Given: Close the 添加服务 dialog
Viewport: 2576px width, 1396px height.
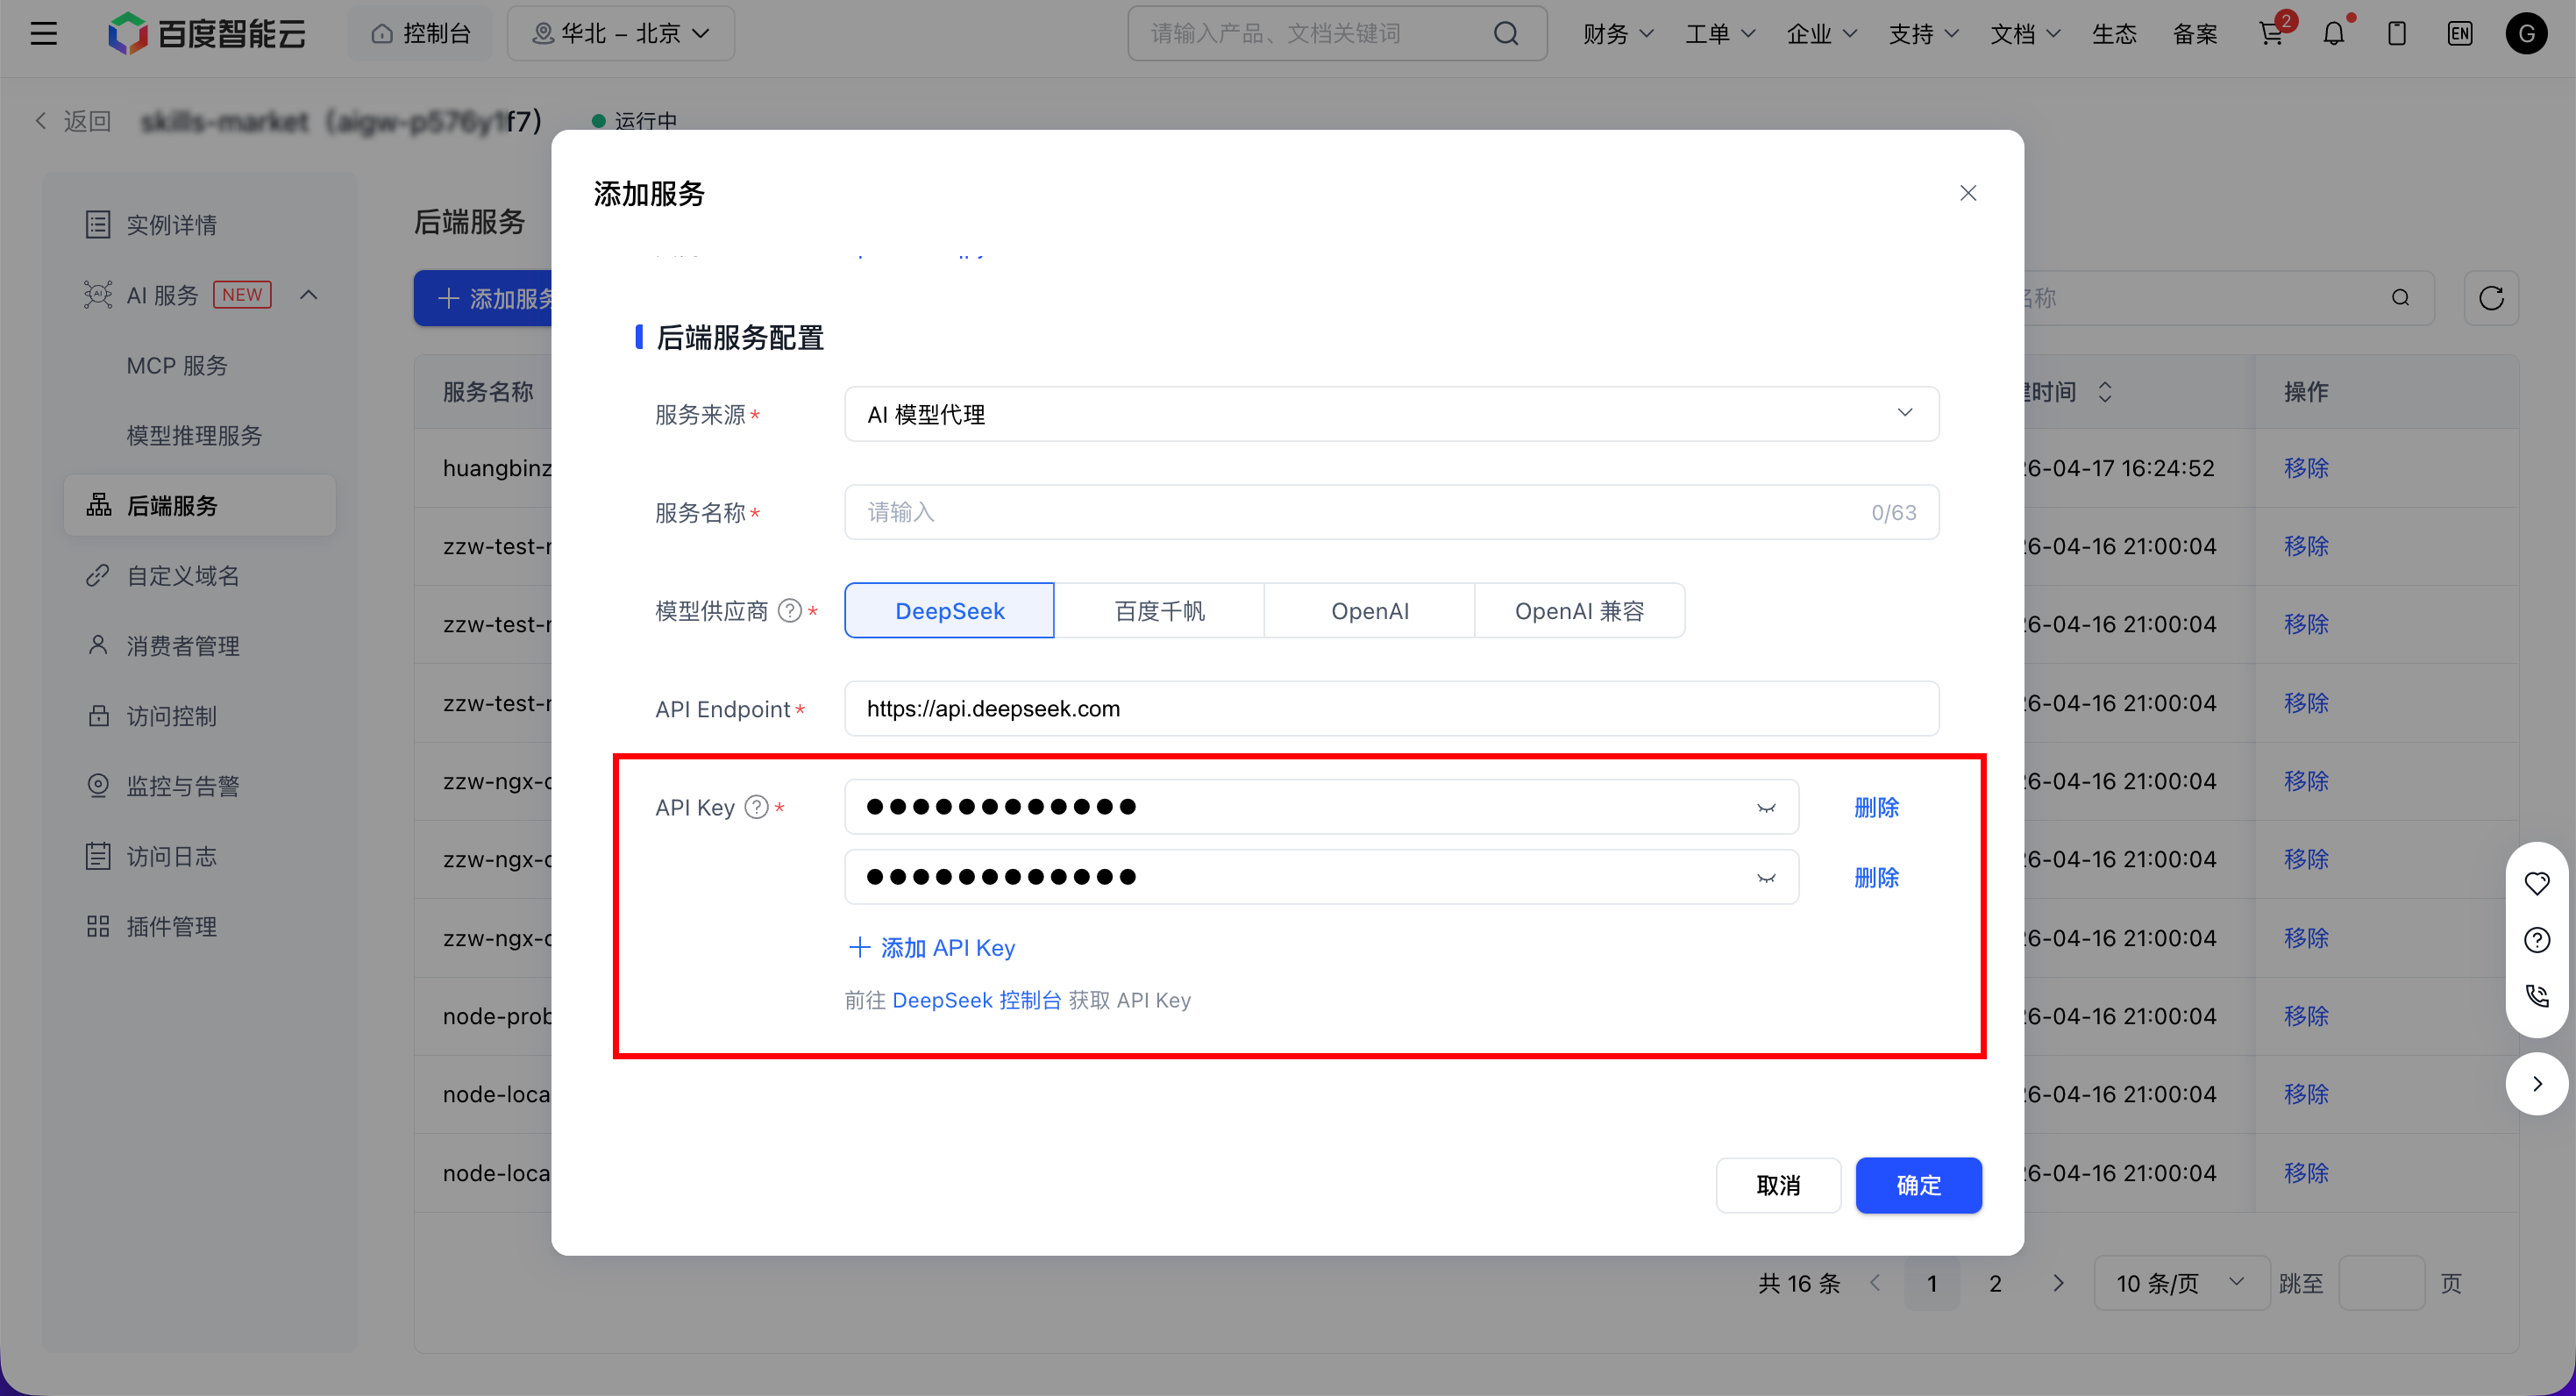Looking at the screenshot, I should click(1968, 193).
